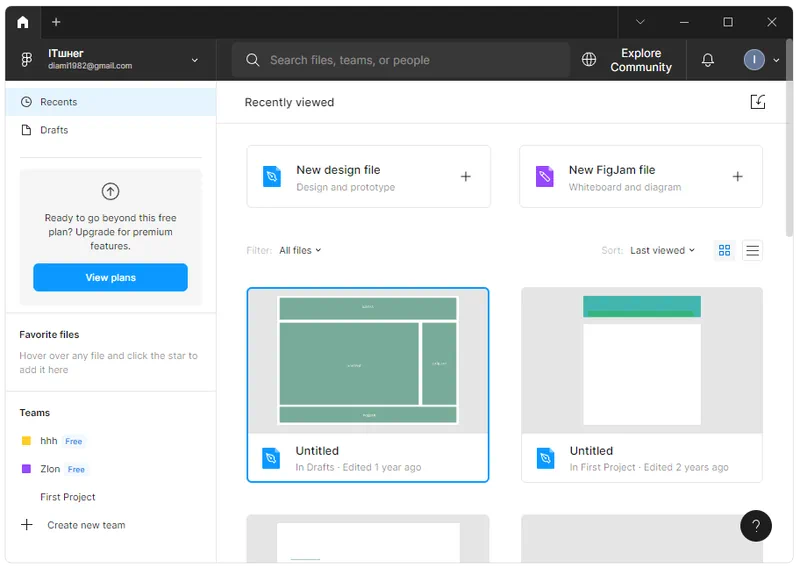Open the All files filter dropdown
This screenshot has height=568, width=800.
(300, 251)
